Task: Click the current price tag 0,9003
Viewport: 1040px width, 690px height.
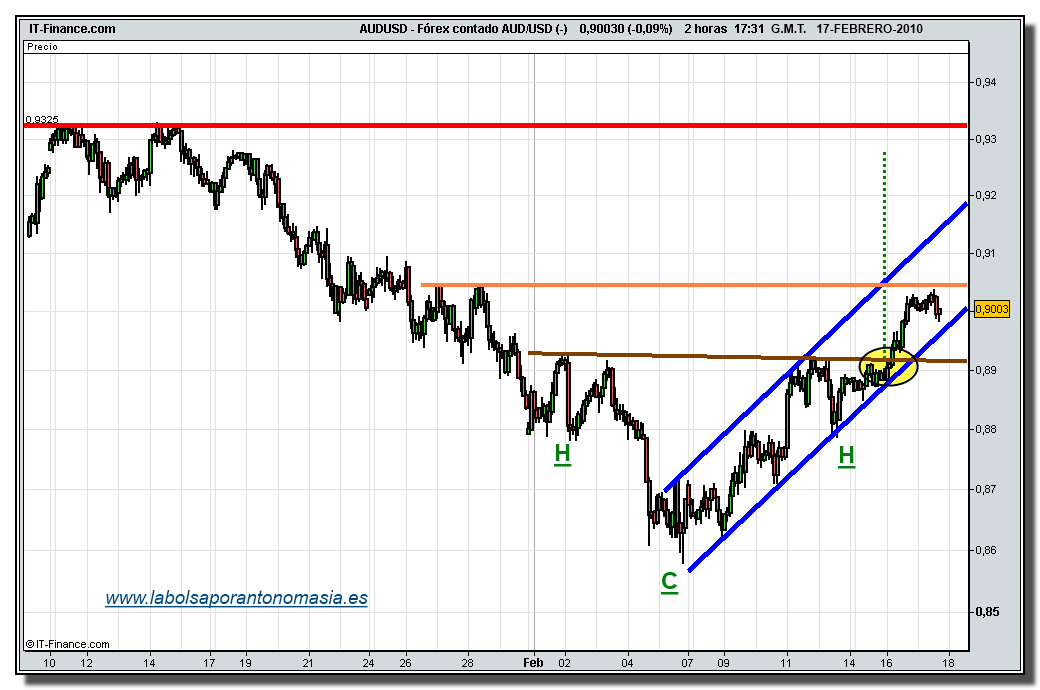Action: (x=992, y=309)
